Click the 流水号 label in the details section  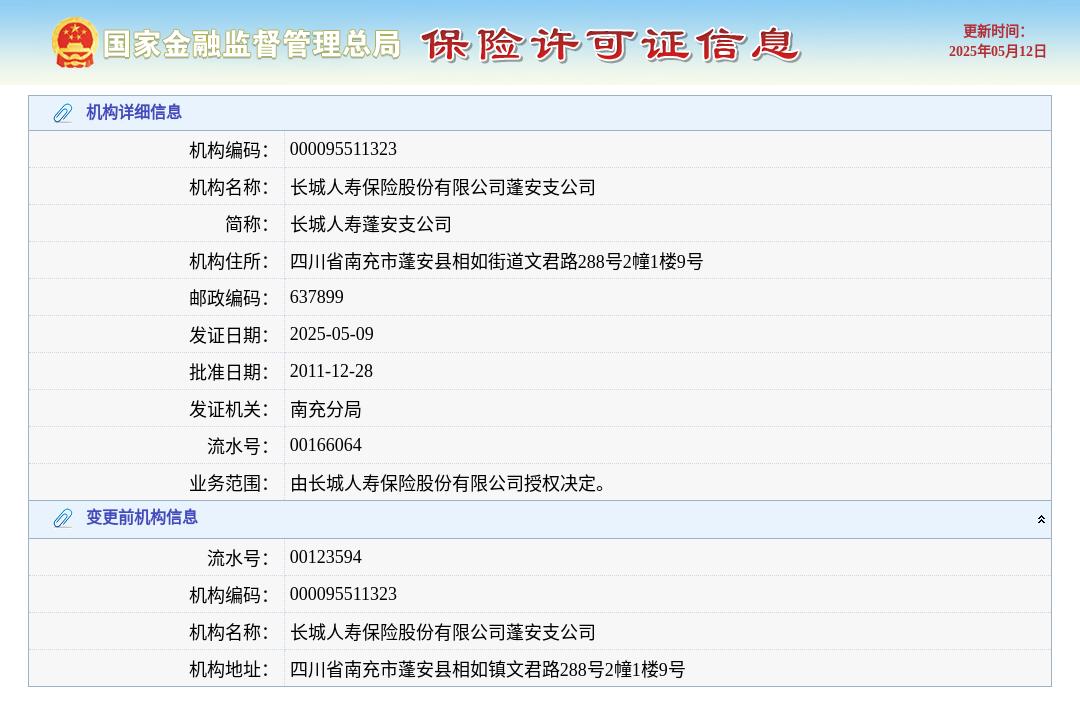[238, 446]
